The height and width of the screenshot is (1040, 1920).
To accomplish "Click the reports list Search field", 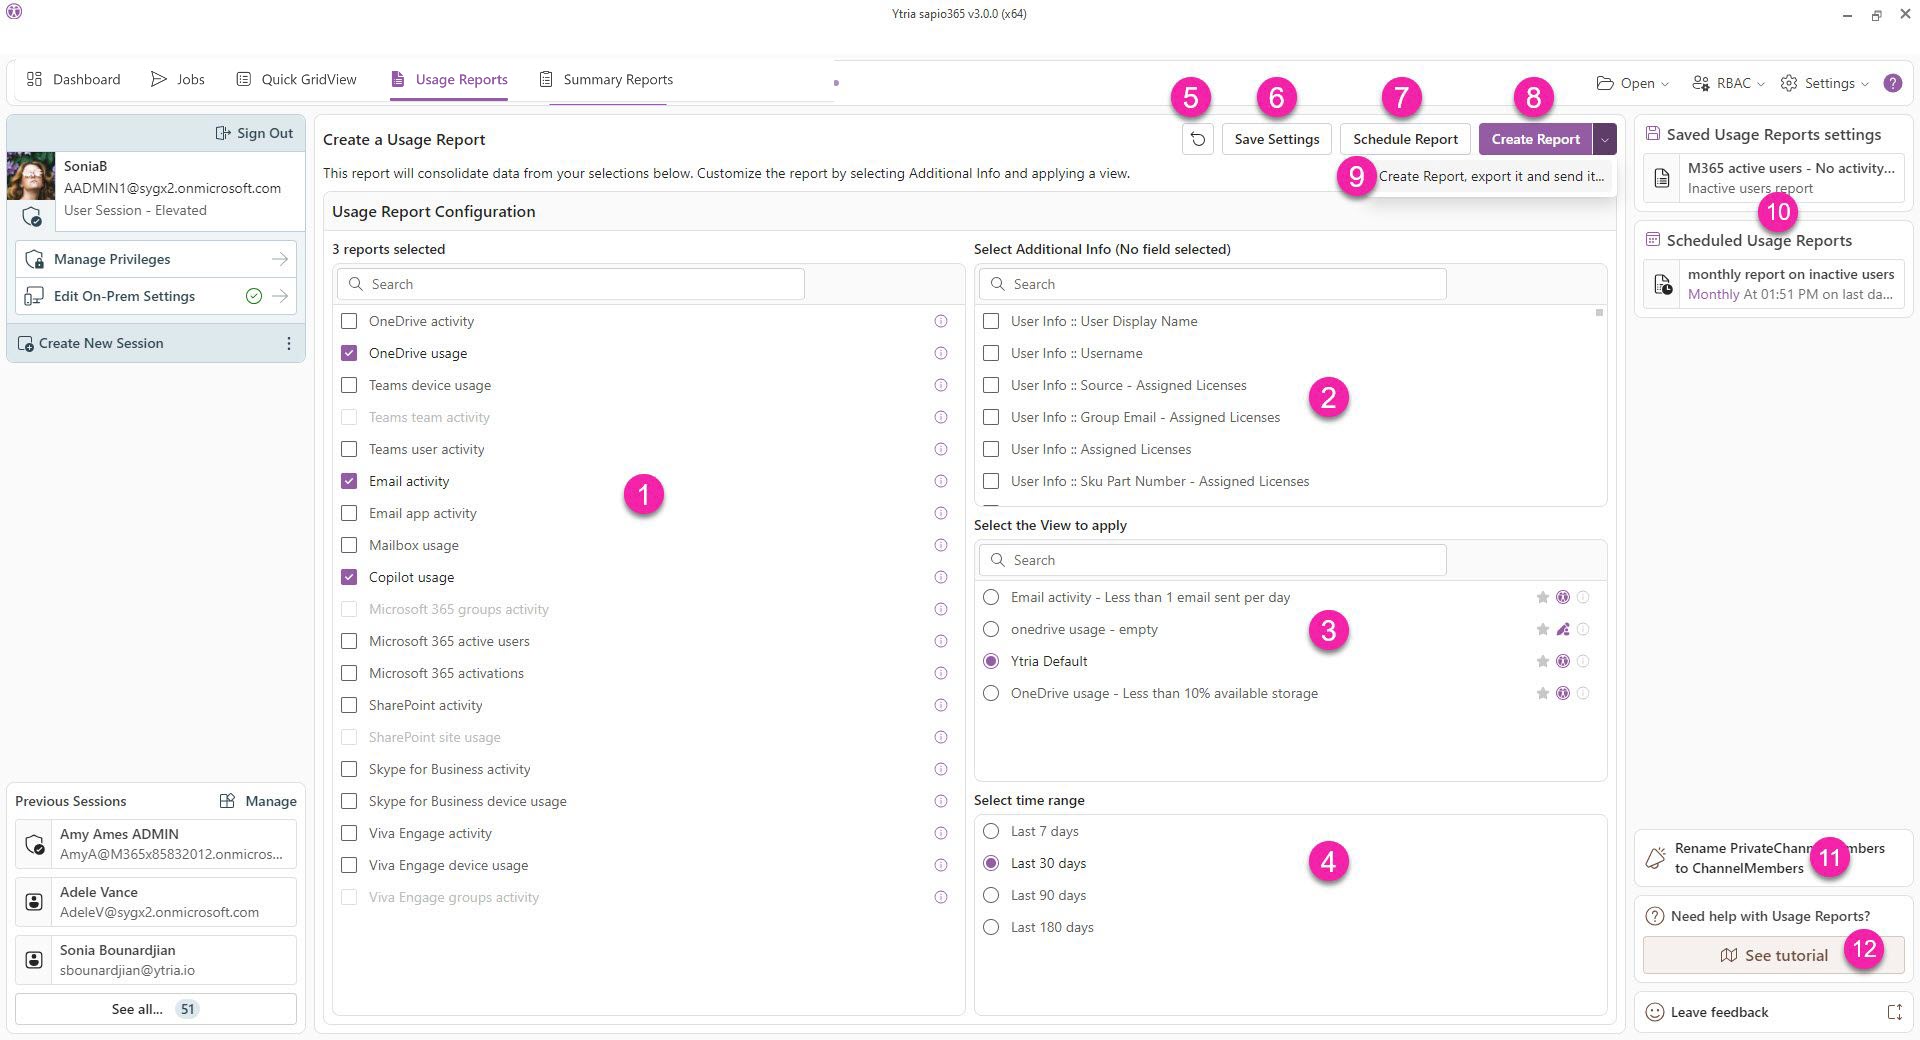I will pyautogui.click(x=570, y=284).
